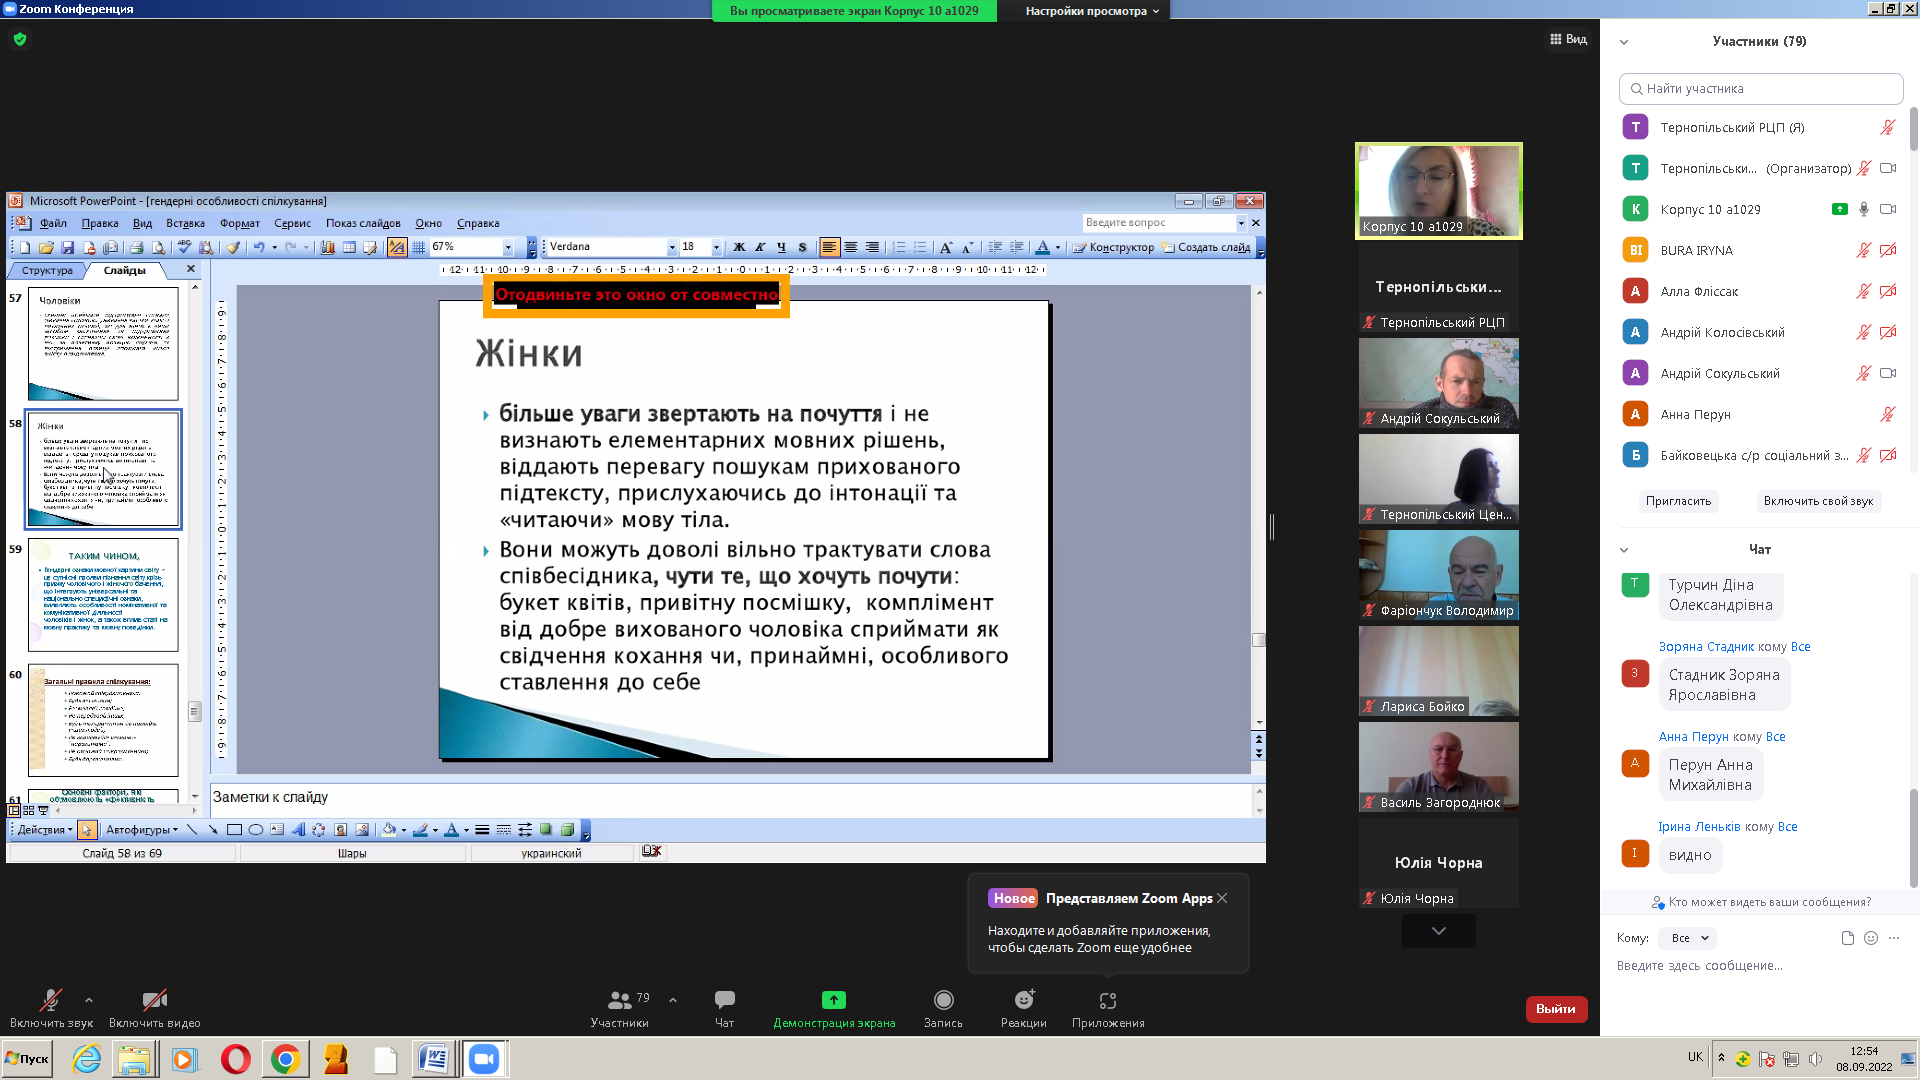This screenshot has height=1080, width=1920.
Task: Run the spelling check (ABC) icon
Action: point(184,247)
